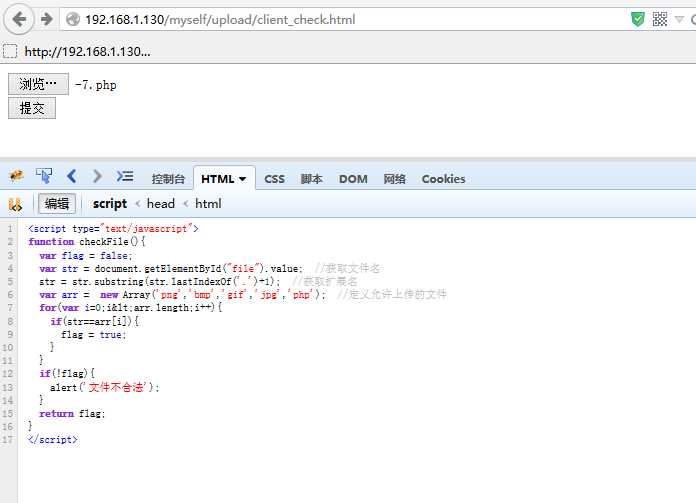Click the str.substring lastIndexOf line
Image resolution: width=696 pixels, height=503 pixels.
[x=160, y=281]
